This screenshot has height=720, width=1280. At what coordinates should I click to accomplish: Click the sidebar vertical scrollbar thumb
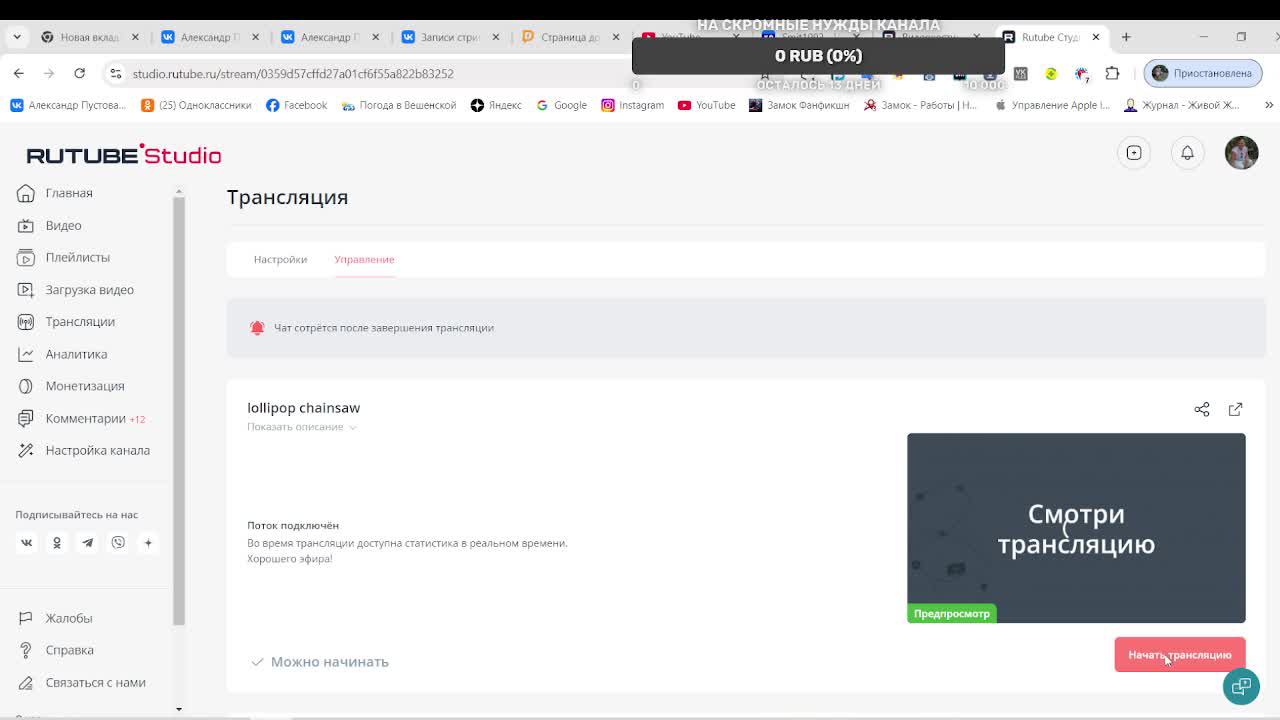[179, 410]
